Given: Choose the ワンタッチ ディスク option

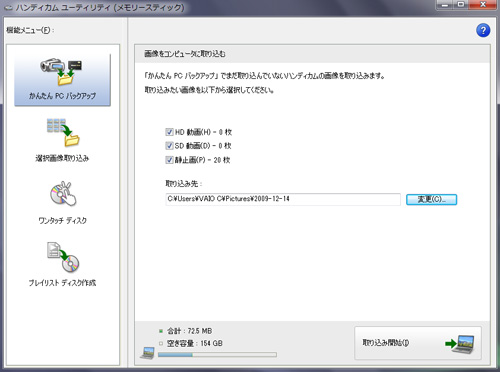Looking at the screenshot, I should pyautogui.click(x=62, y=203).
